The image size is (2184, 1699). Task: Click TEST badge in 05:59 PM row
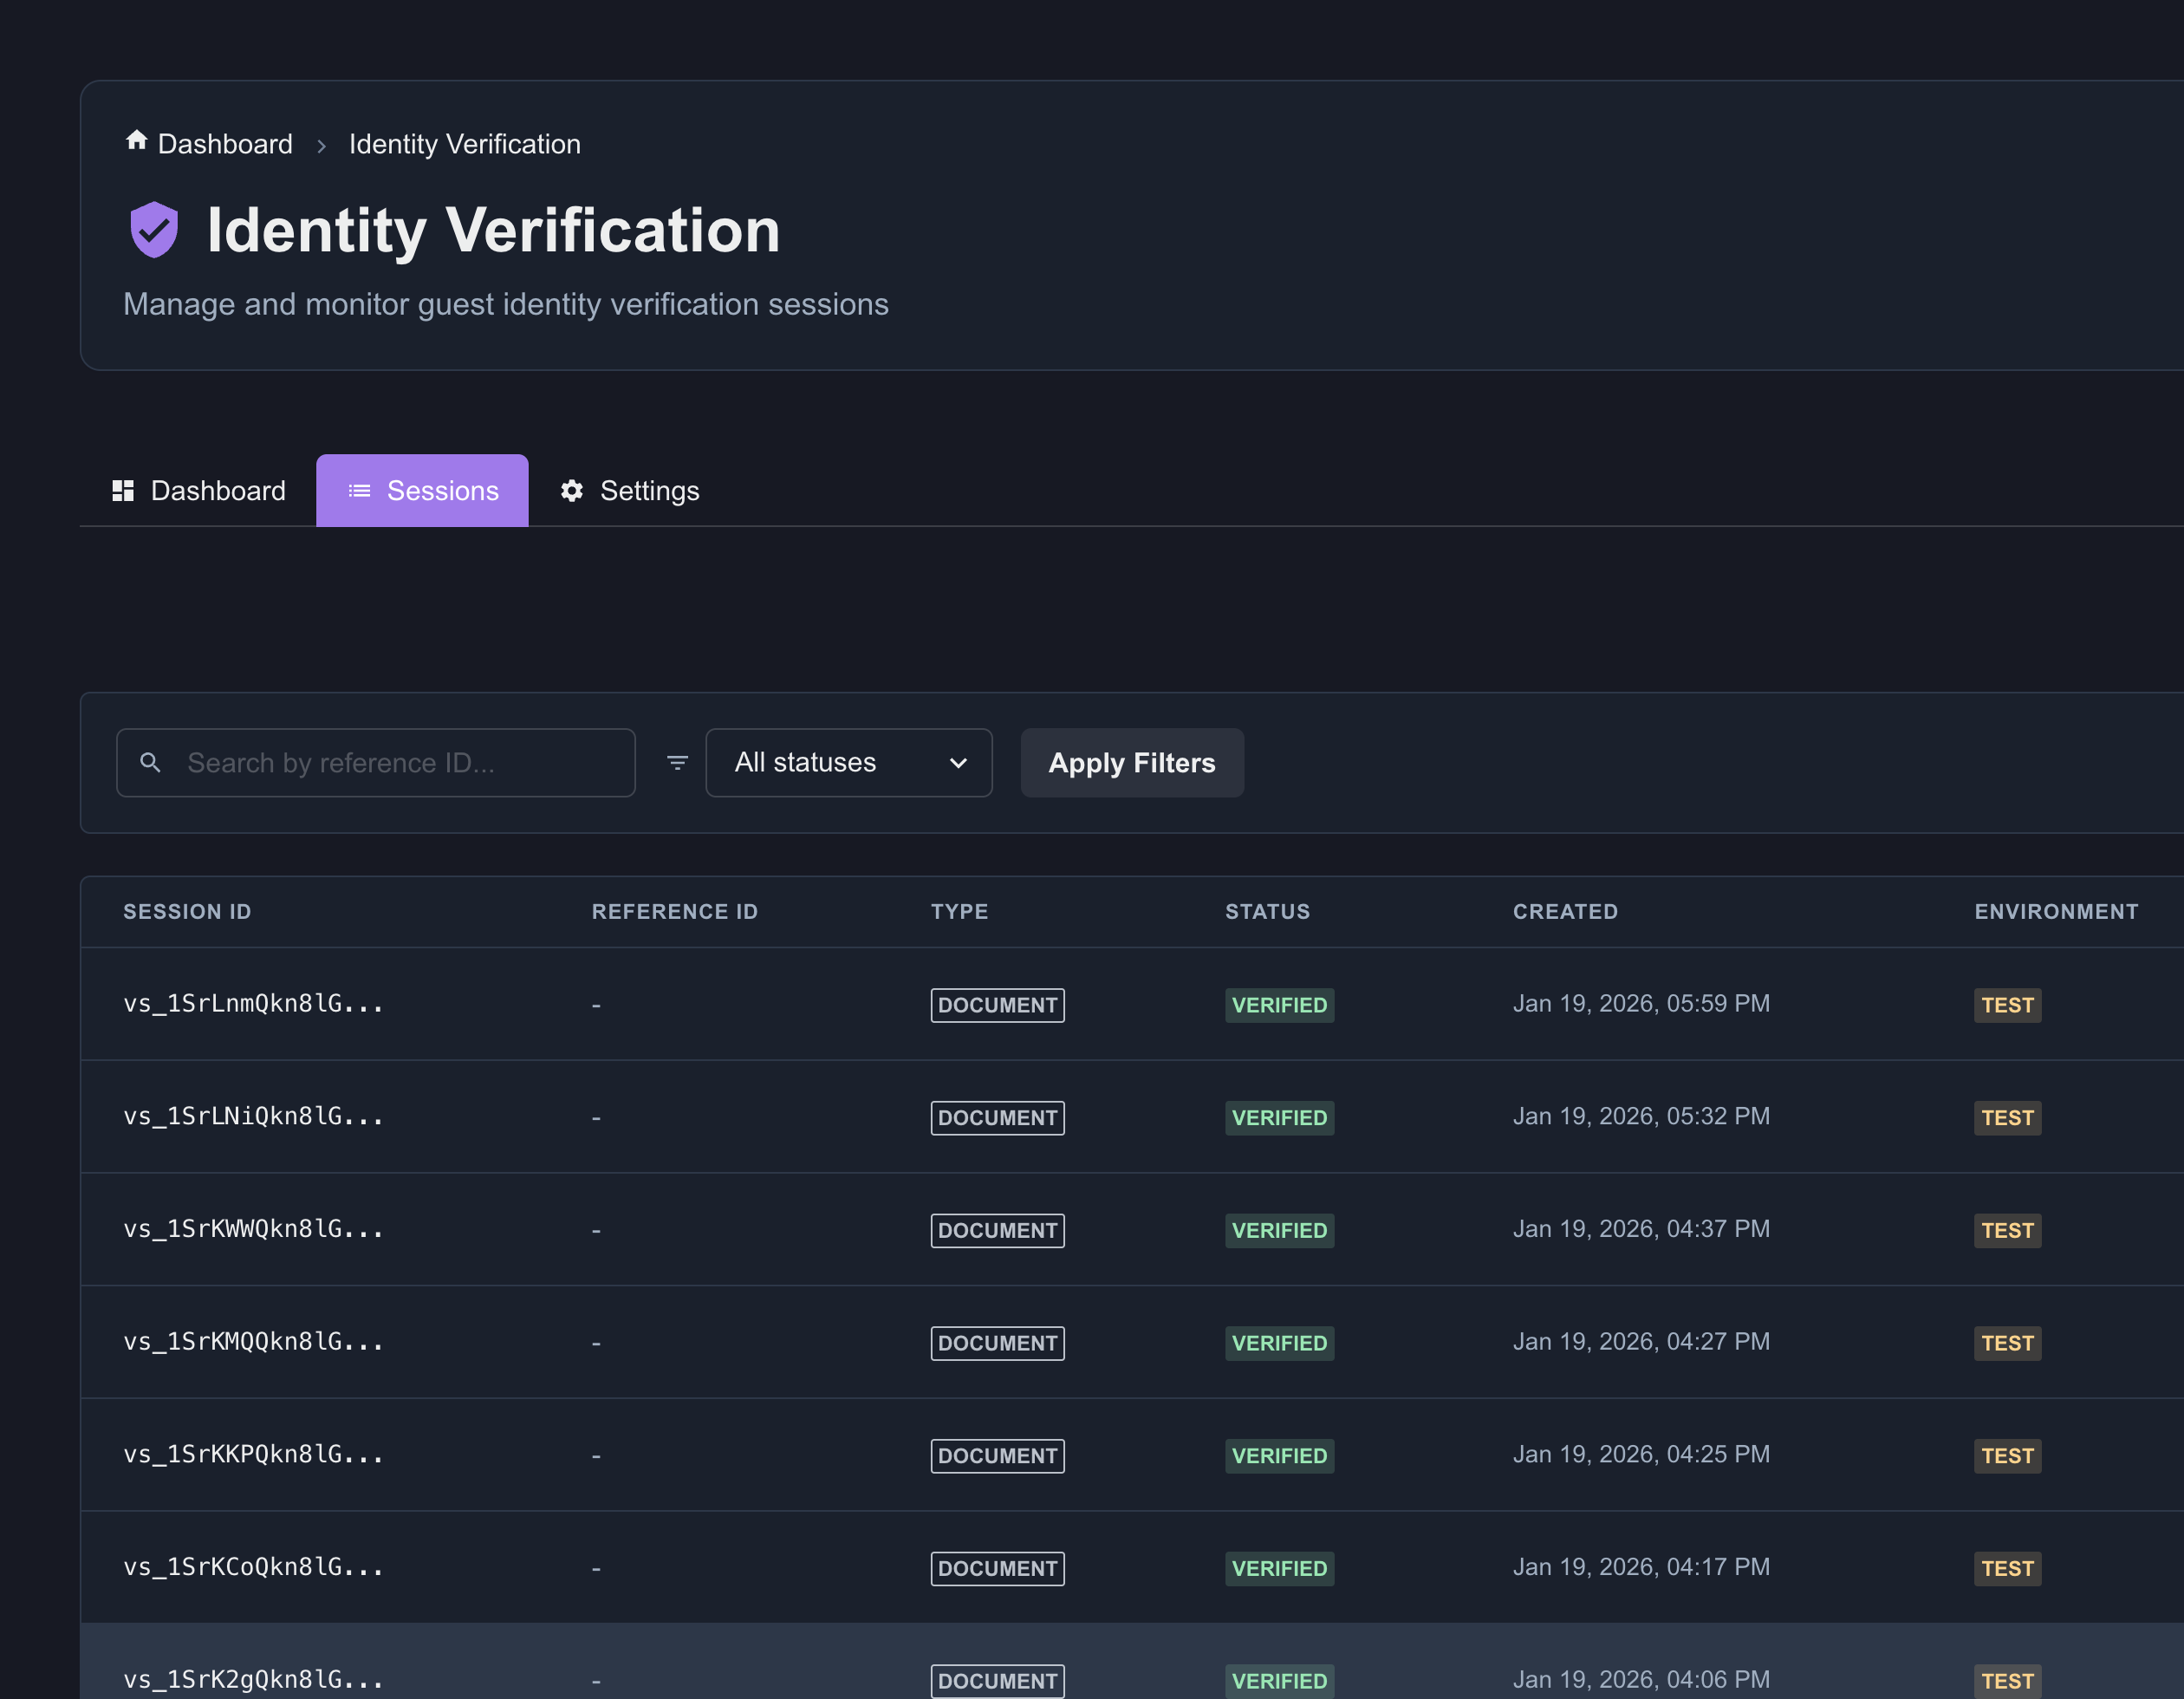2008,1005
